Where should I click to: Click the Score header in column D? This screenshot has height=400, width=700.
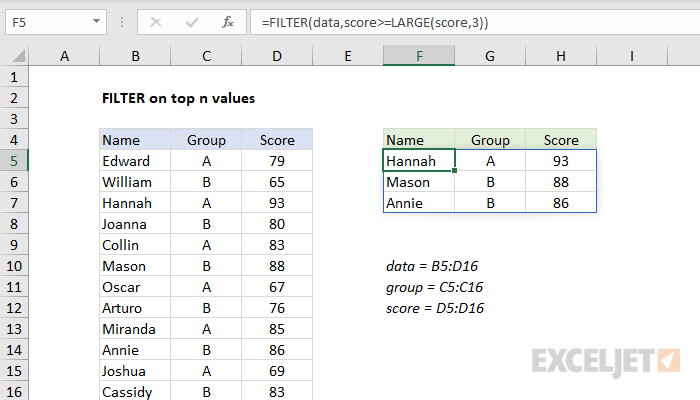(x=277, y=140)
